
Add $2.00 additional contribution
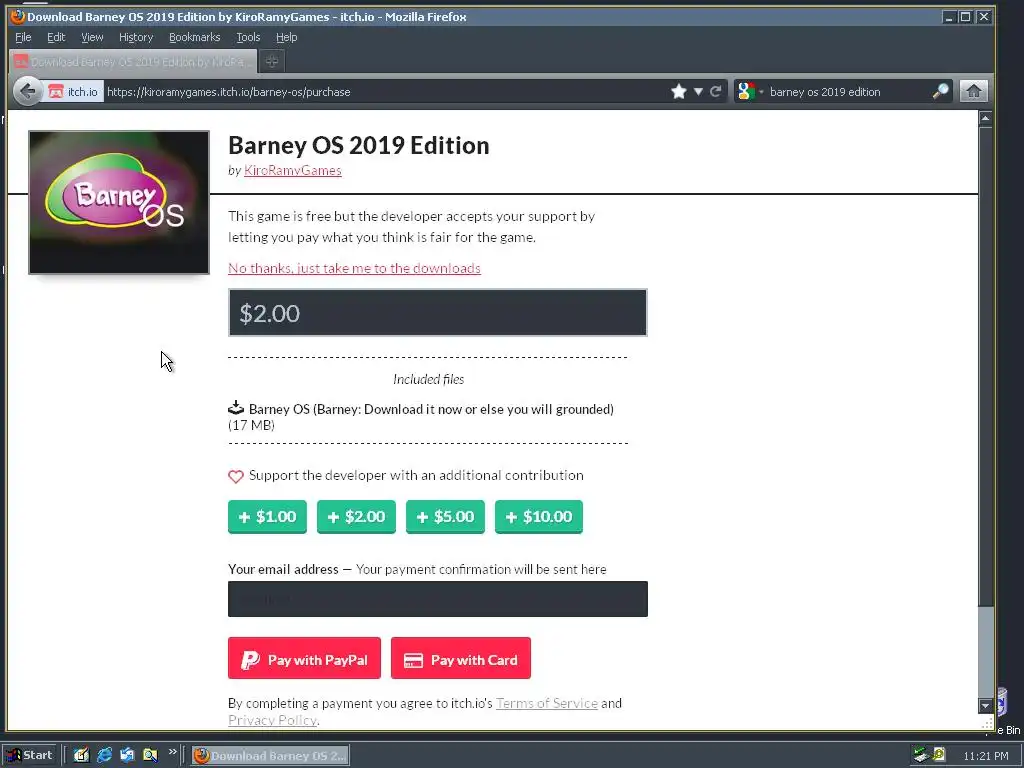click(x=356, y=517)
